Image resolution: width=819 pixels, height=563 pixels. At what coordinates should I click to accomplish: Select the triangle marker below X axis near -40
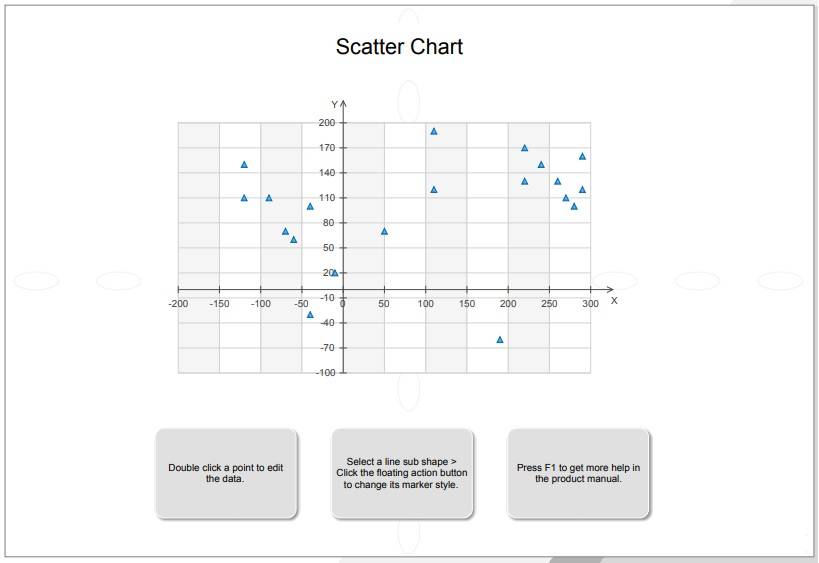pyautogui.click(x=310, y=314)
